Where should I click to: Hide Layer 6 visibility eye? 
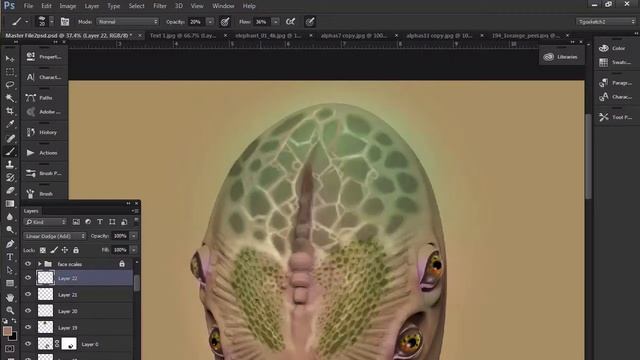point(28,344)
